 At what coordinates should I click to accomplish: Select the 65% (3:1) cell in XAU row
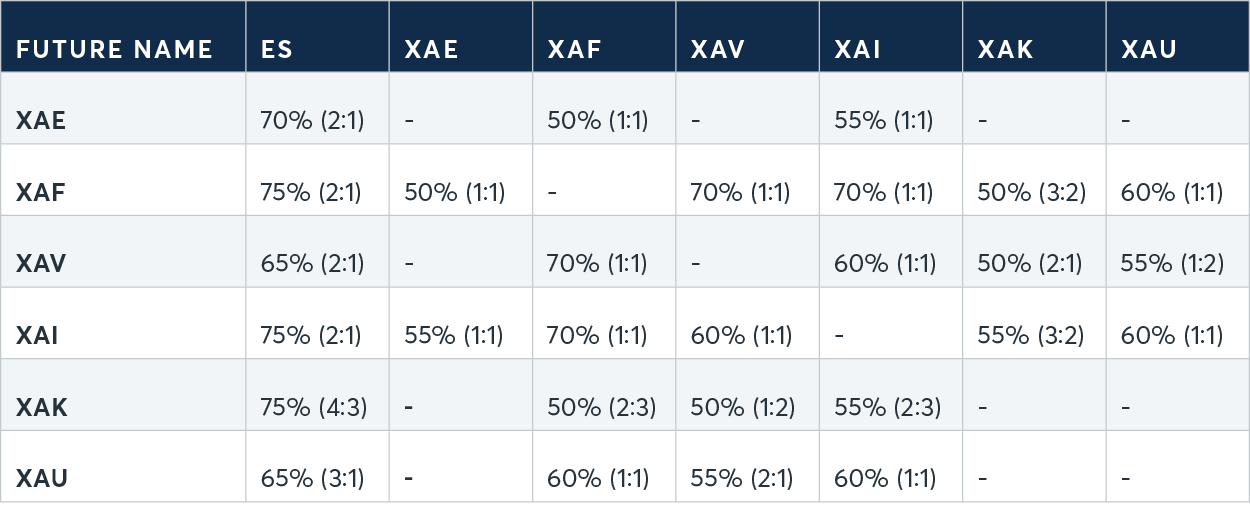(x=311, y=479)
